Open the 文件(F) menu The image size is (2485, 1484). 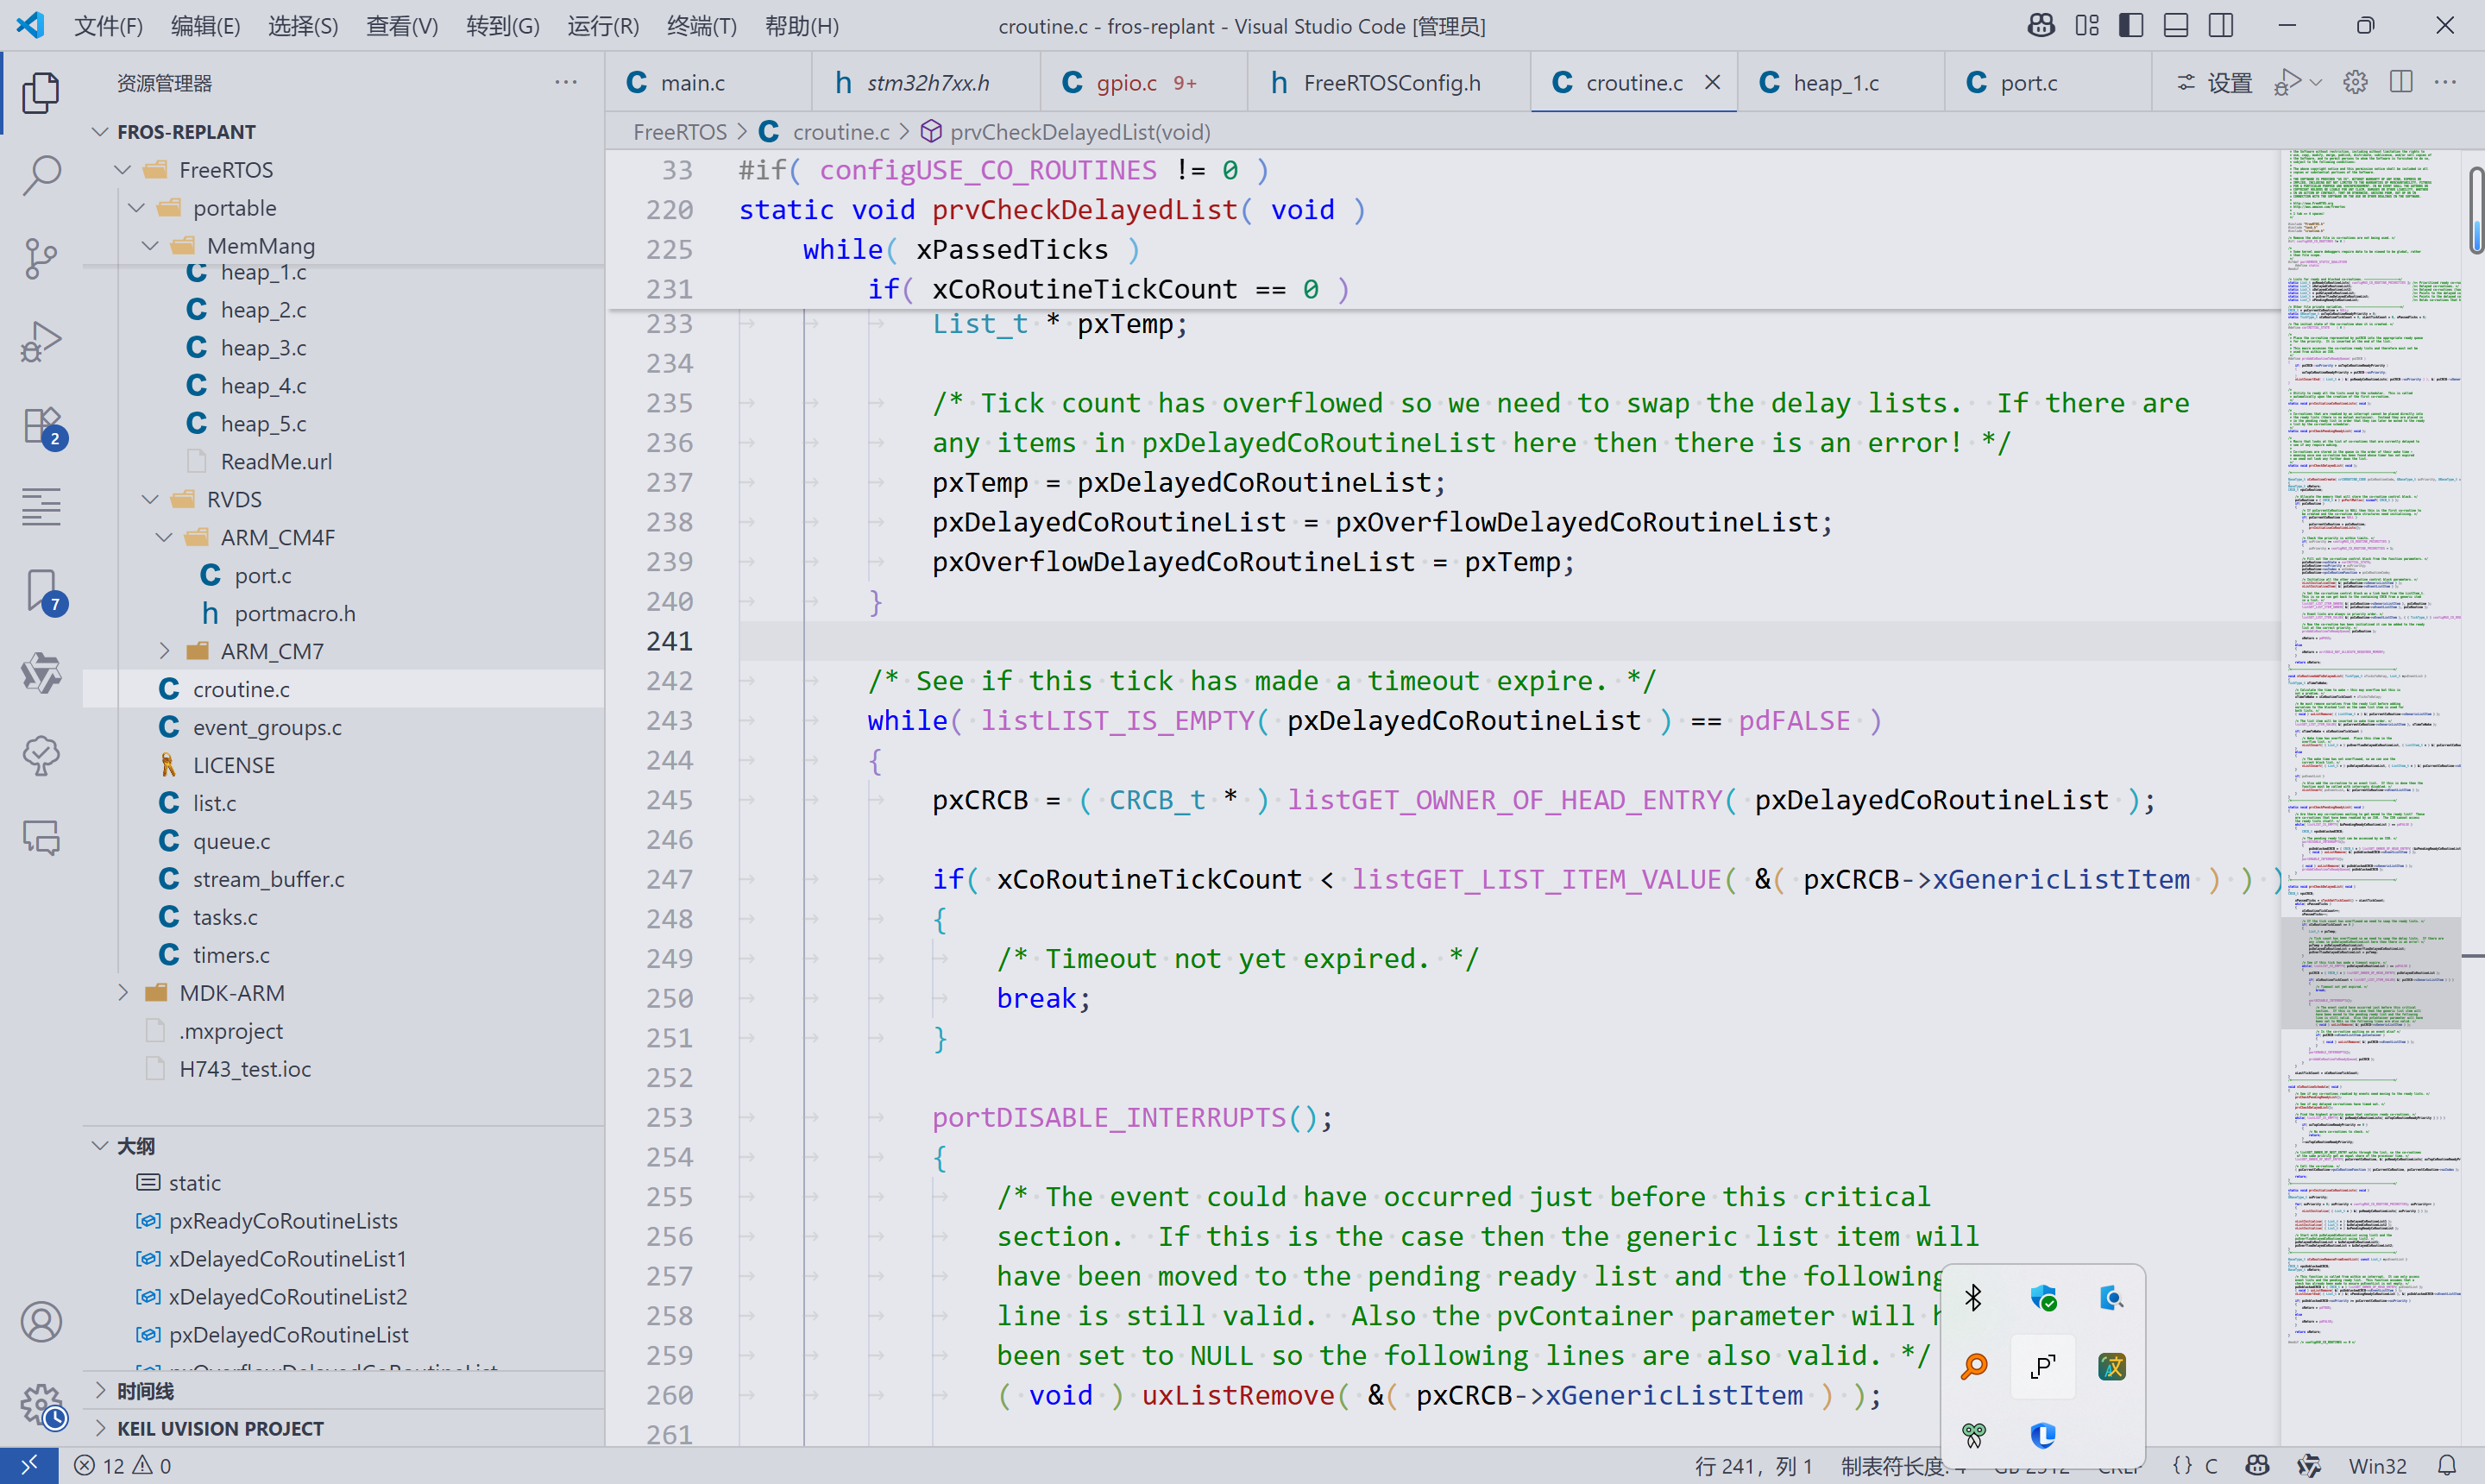108,26
